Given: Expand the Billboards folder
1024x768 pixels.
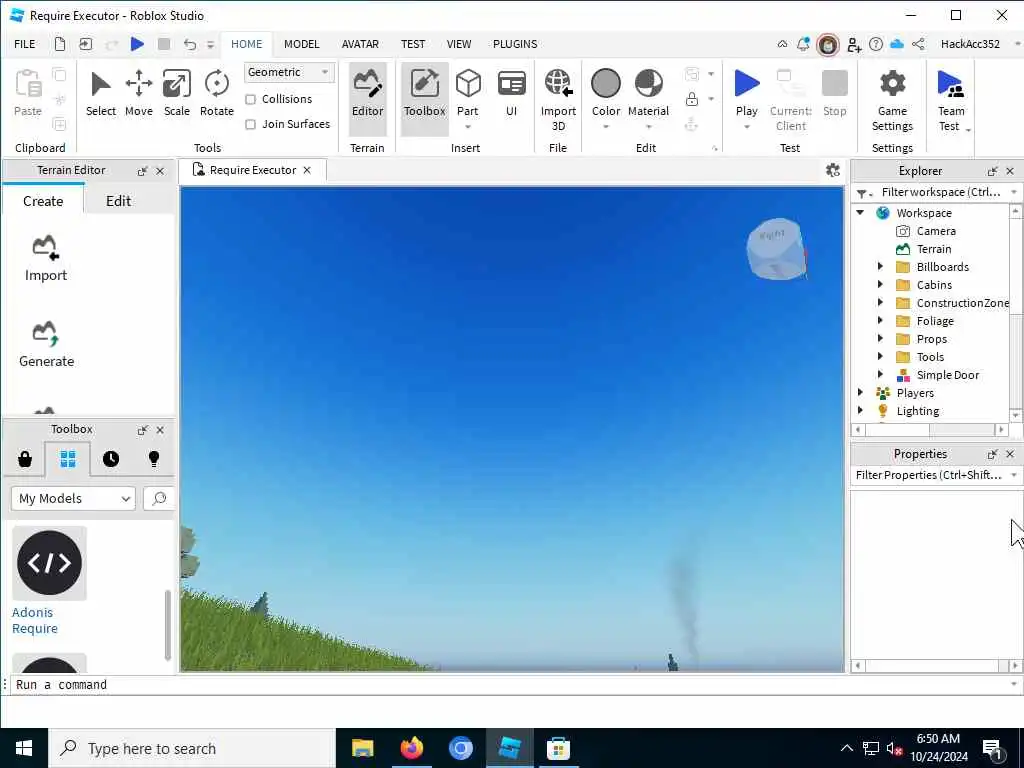Looking at the screenshot, I should (880, 266).
